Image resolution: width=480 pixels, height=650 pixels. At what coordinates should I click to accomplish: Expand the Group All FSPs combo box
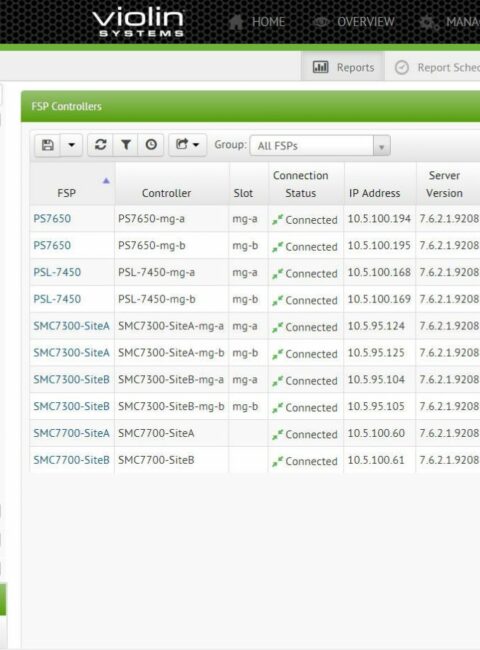(320, 146)
